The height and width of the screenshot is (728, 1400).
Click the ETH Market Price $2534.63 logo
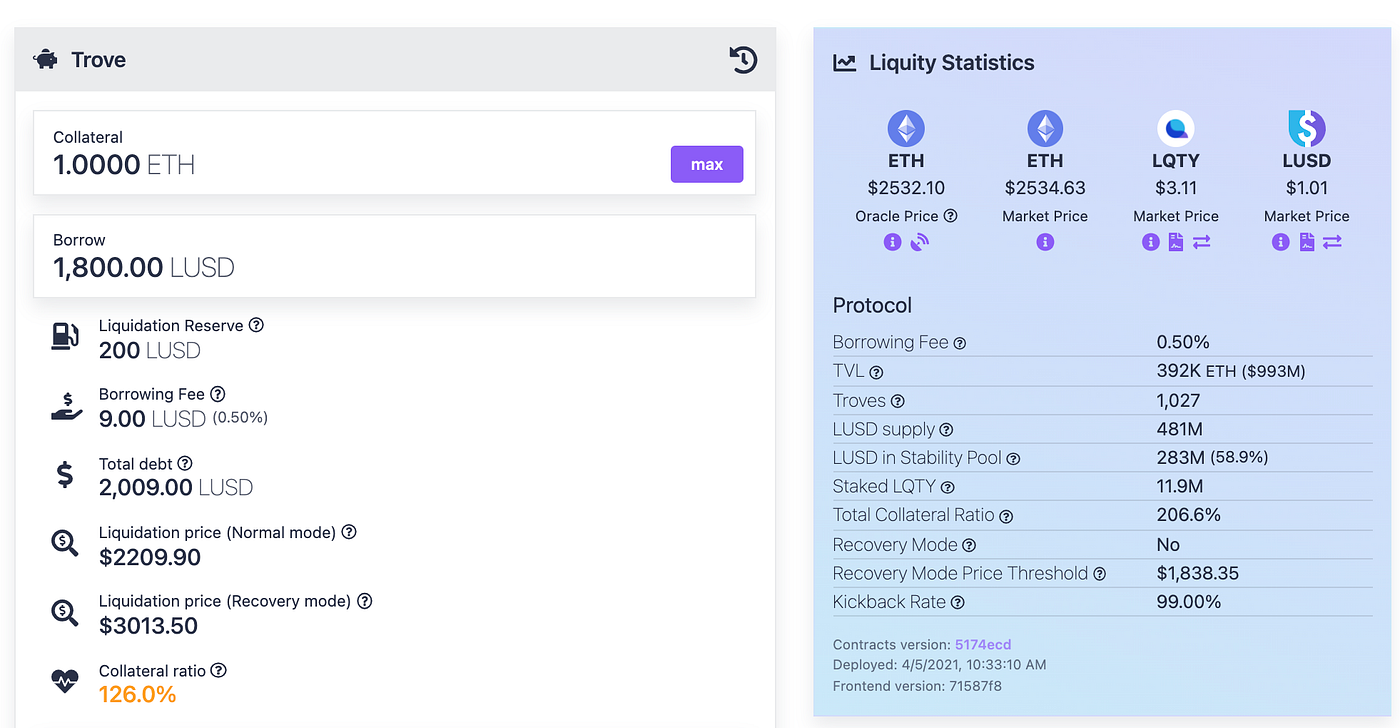pos(1045,129)
